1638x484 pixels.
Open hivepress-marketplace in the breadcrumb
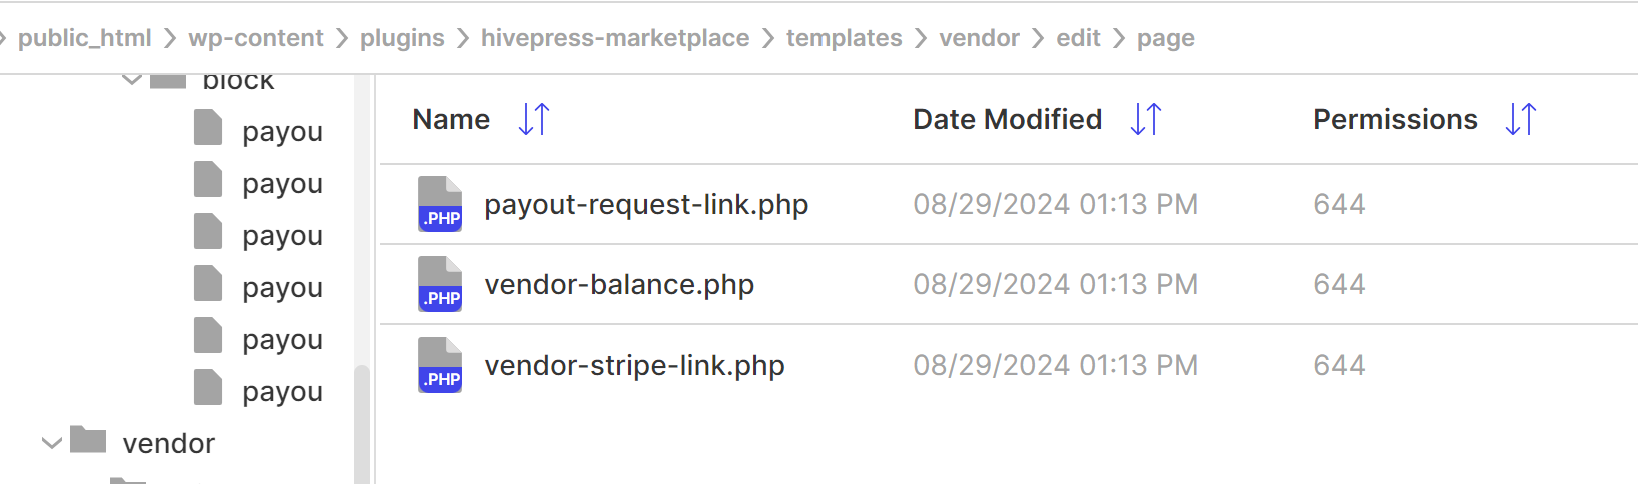(615, 38)
